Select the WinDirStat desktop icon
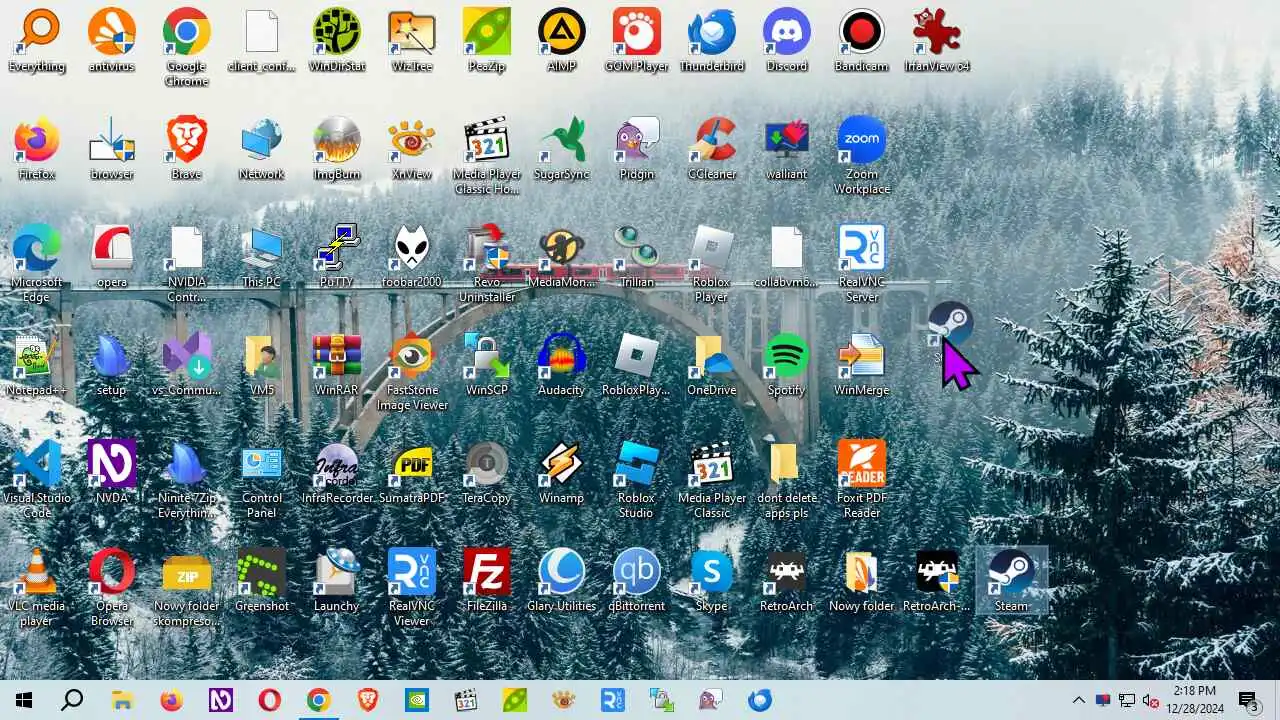Screen dimensions: 1280x720 click(x=337, y=40)
